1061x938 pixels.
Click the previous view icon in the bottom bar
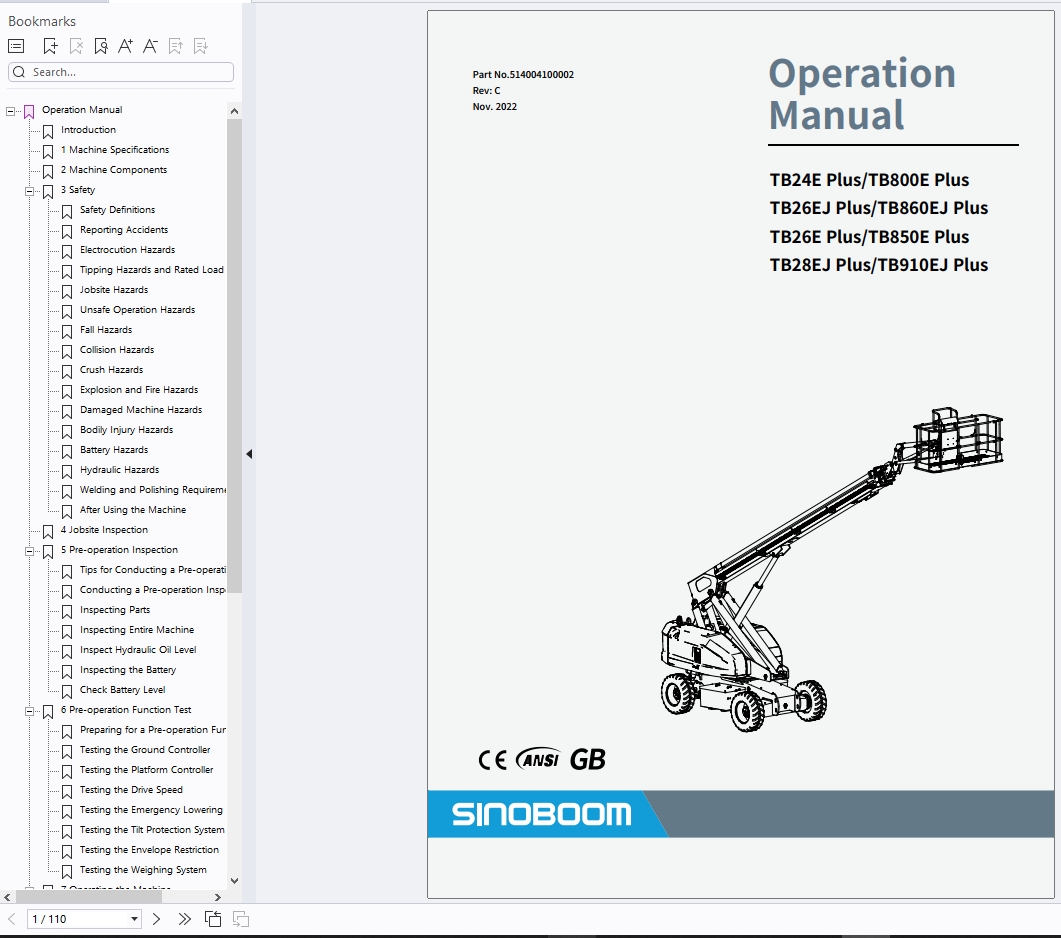(213, 919)
